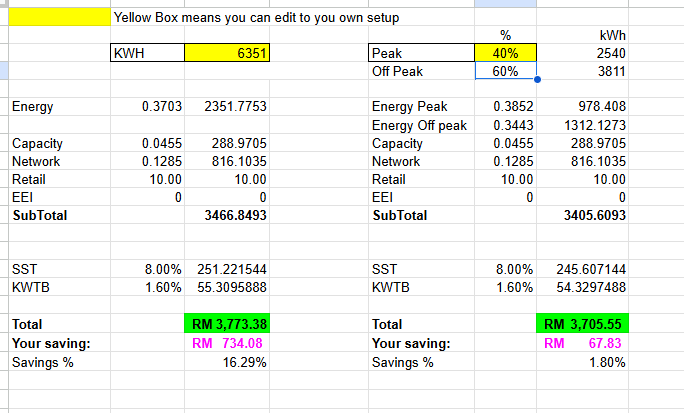This screenshot has width=684, height=413.
Task: Click the yellow Peak 40% cell
Action: tap(505, 53)
